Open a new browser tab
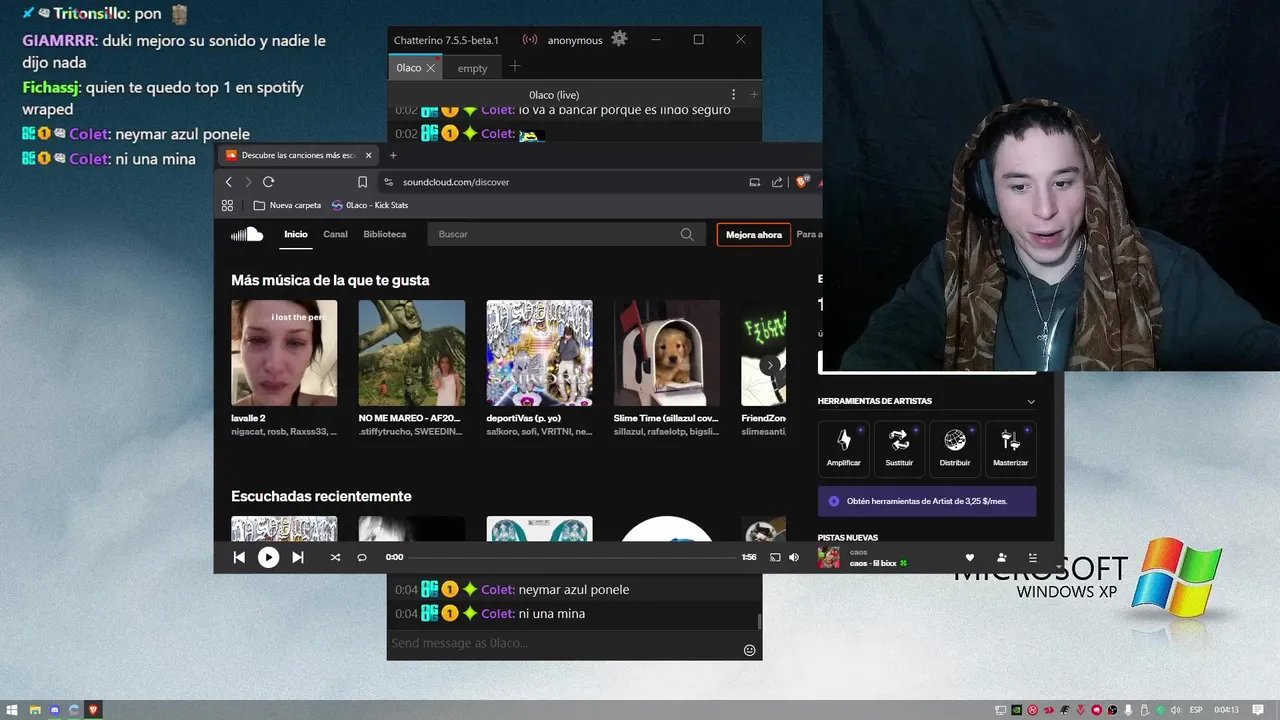The height and width of the screenshot is (720, 1280). [x=393, y=155]
